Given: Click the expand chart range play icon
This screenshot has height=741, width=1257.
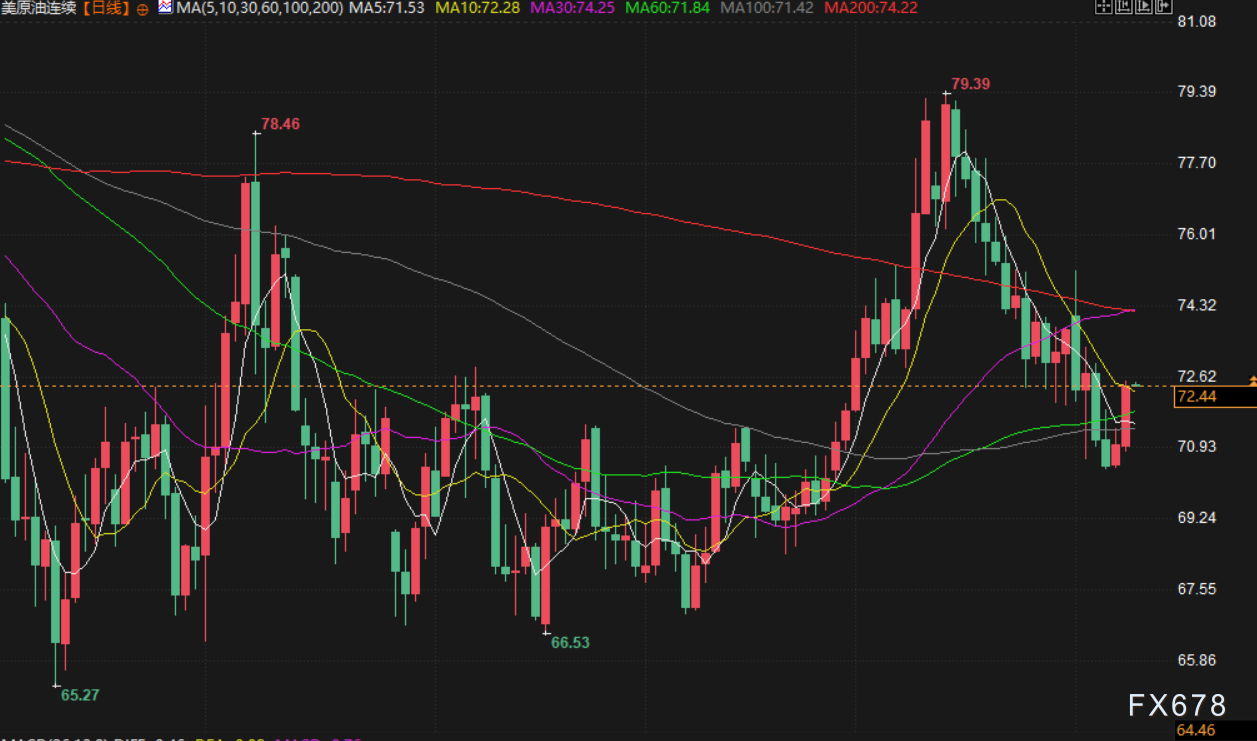Looking at the screenshot, I should tap(1144, 8).
